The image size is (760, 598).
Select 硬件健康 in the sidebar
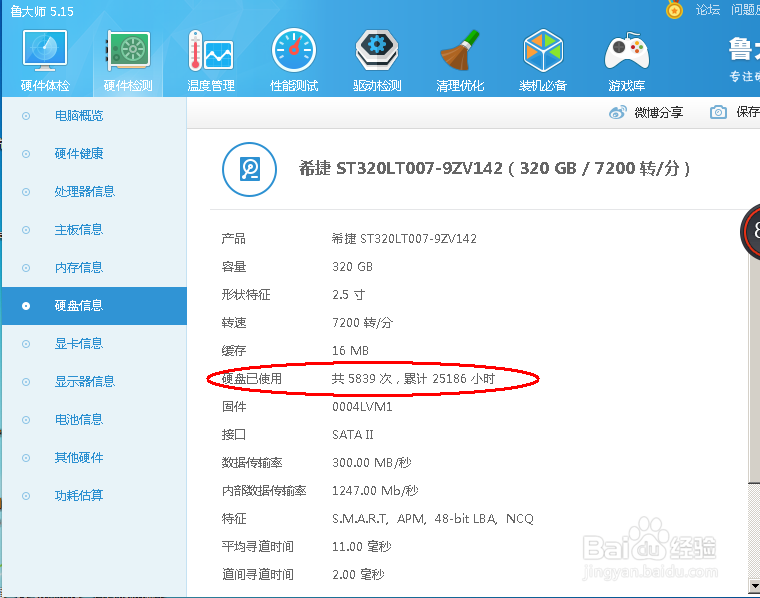click(79, 154)
